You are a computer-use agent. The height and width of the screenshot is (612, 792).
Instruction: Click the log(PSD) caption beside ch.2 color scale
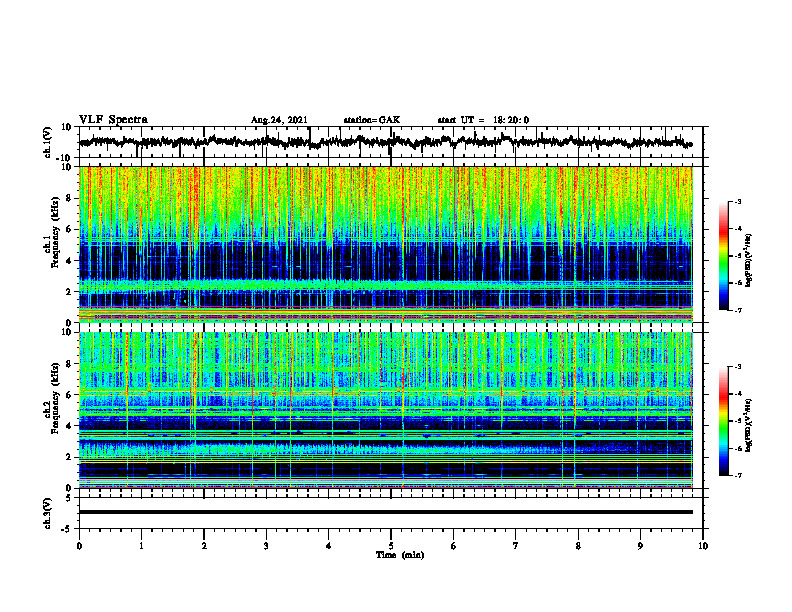point(749,426)
